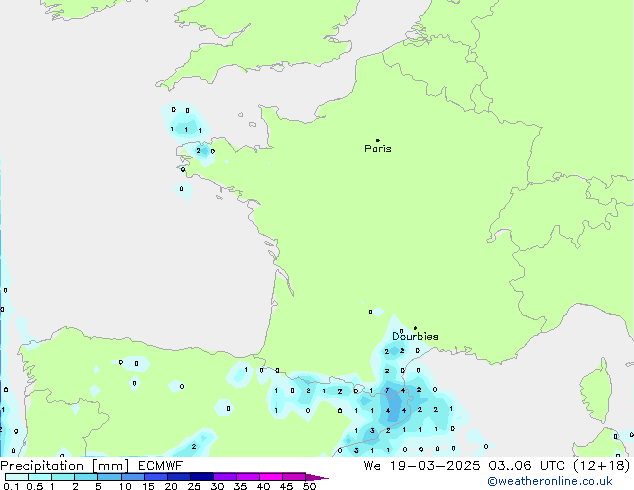This screenshot has height=490, width=634.
Task: Click the legend label '25'
Action: [194, 486]
